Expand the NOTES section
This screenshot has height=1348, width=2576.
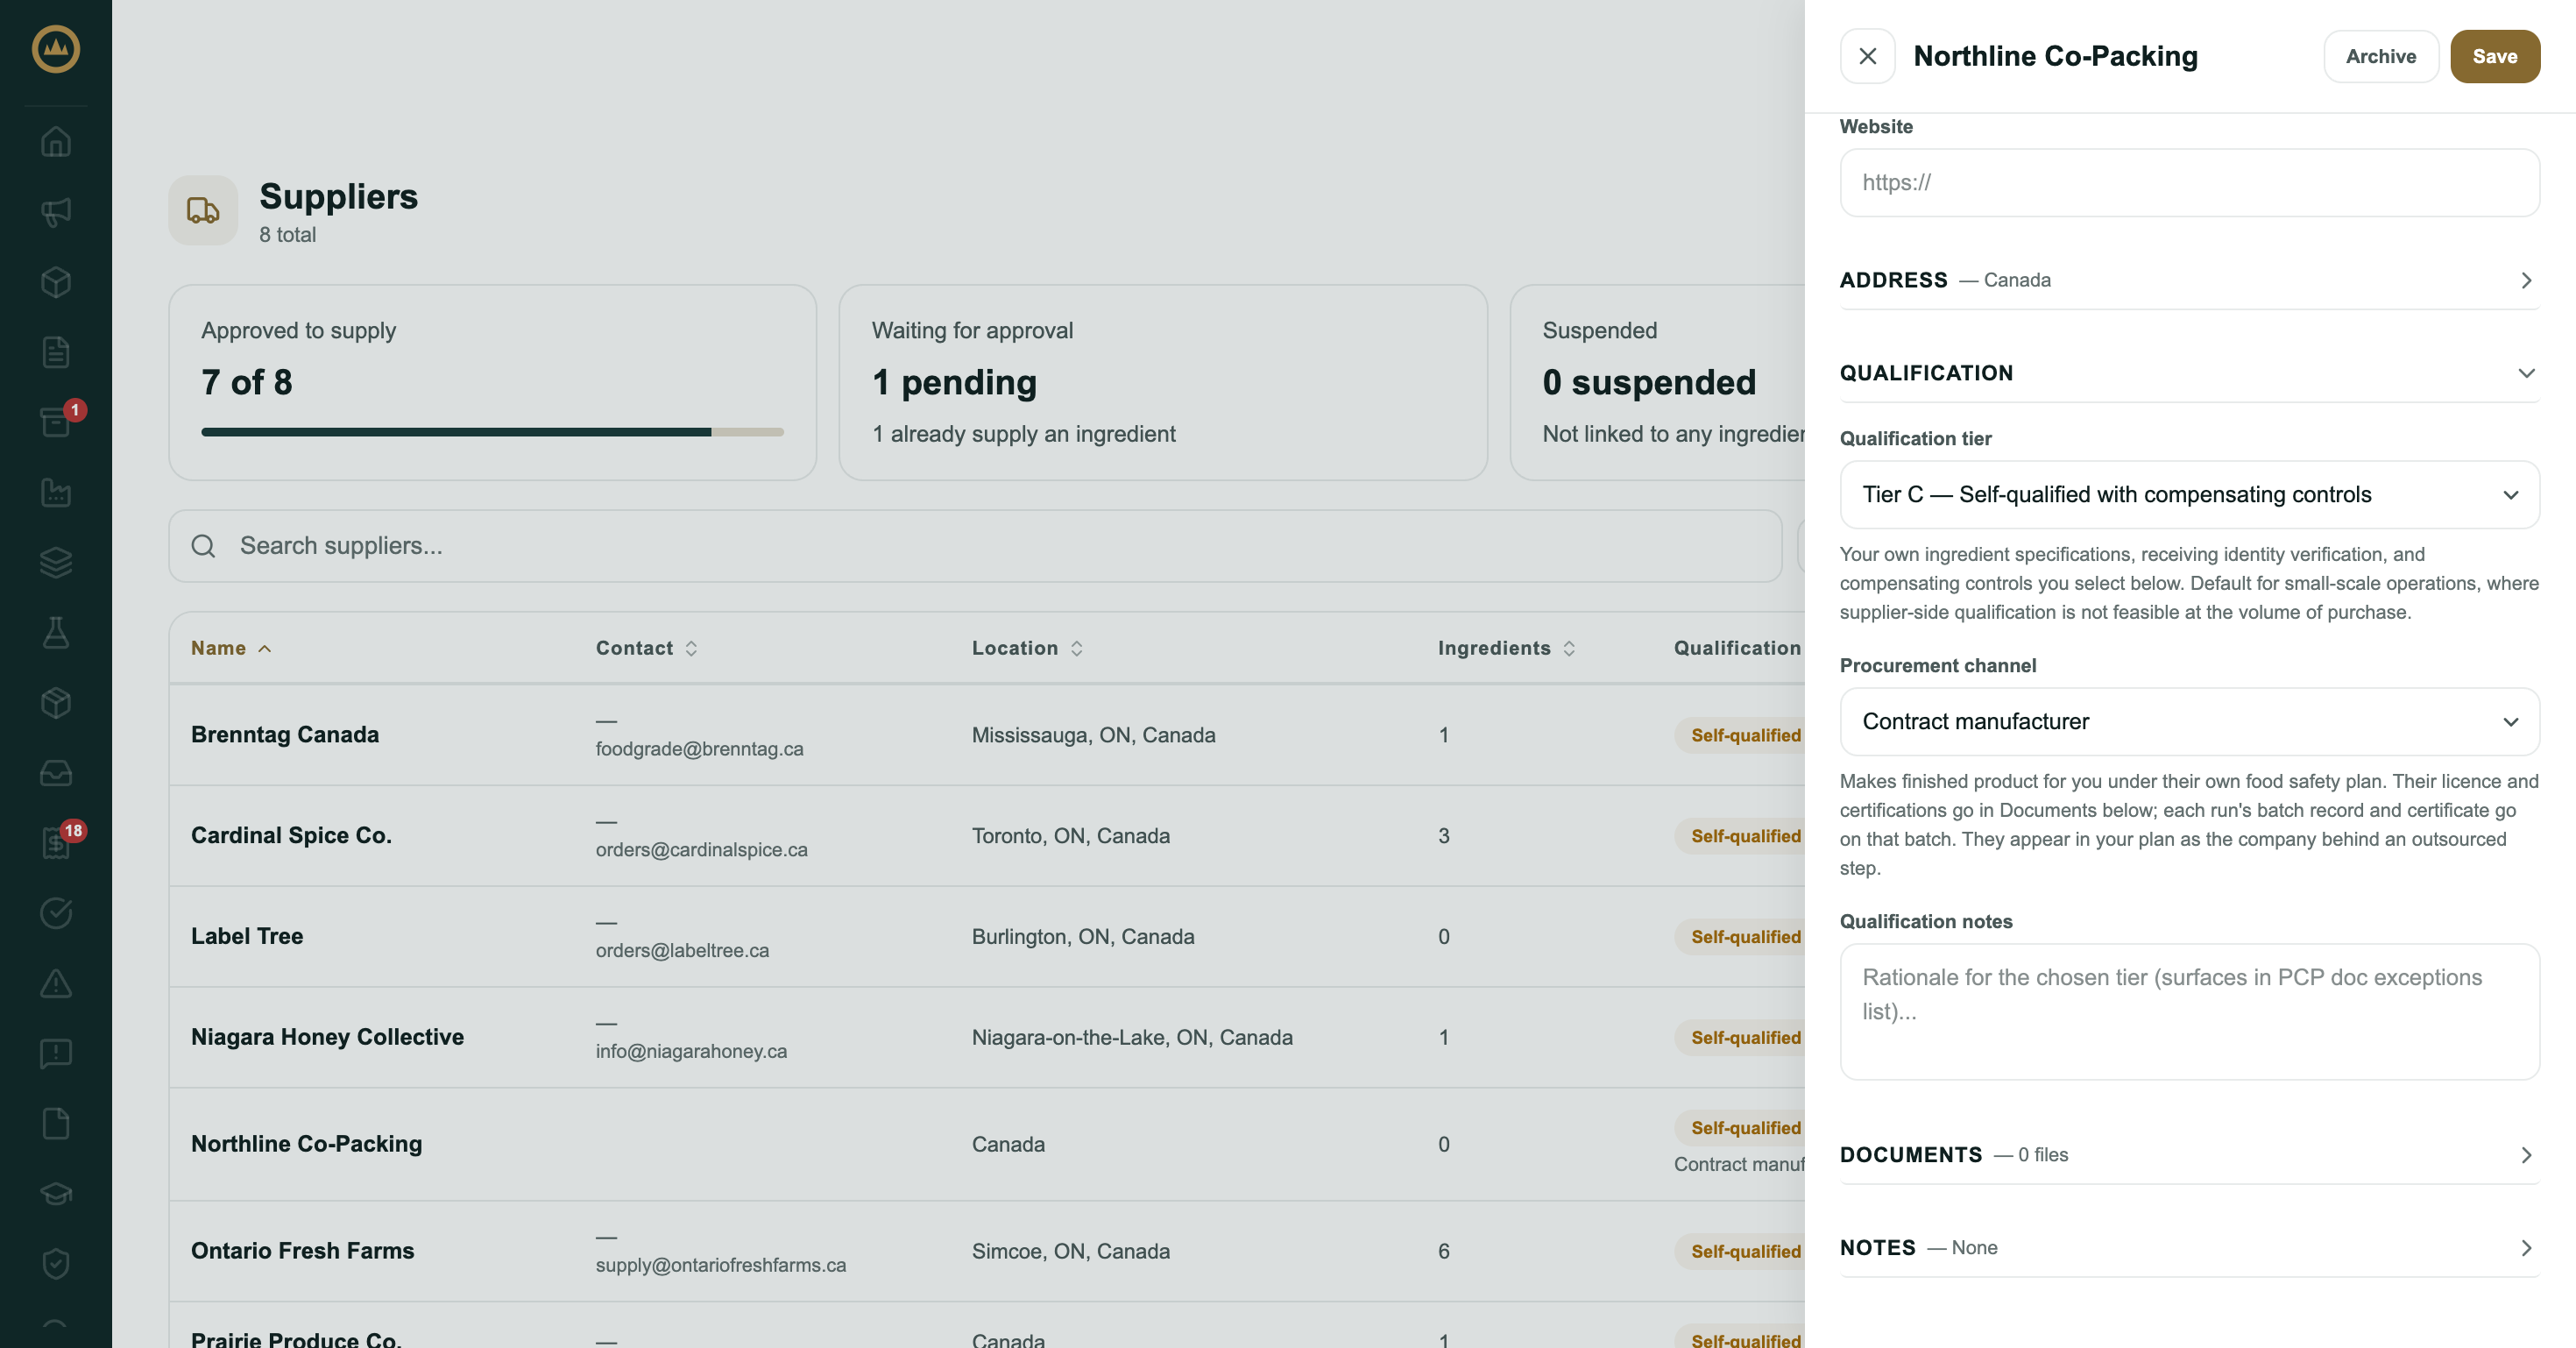click(2189, 1248)
